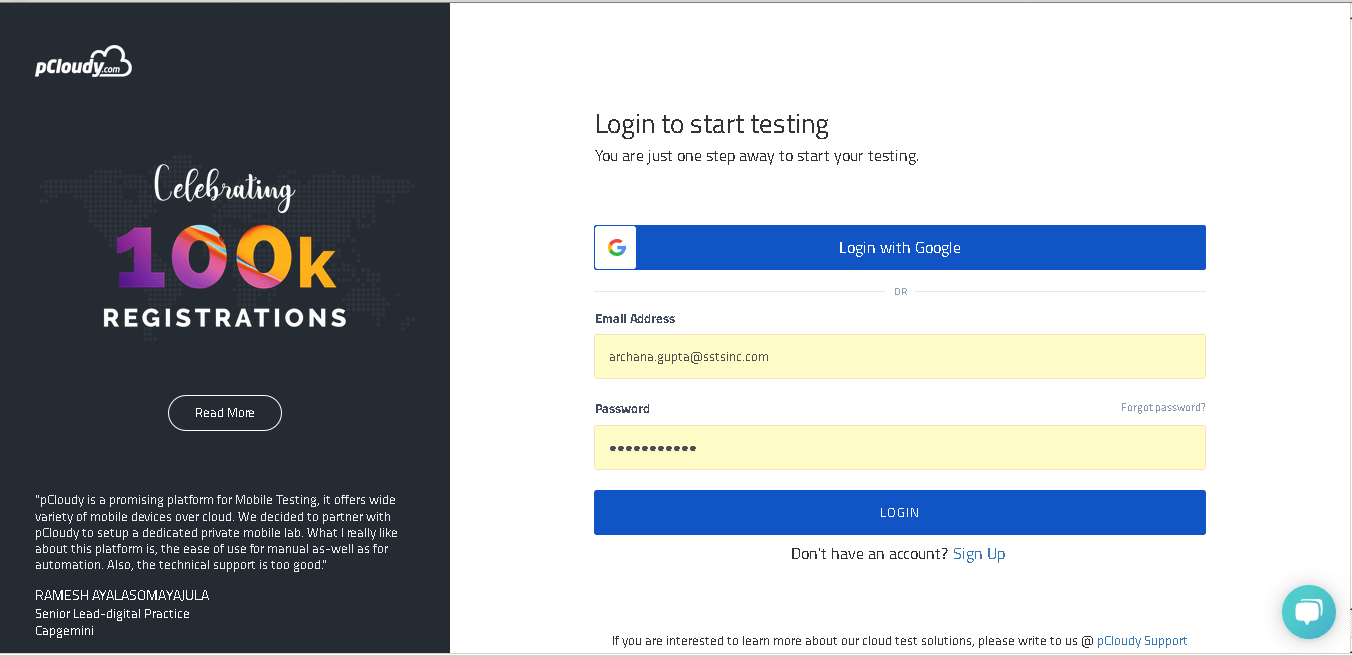1352x657 pixels.
Task: Click the blue LOGIN button
Action: 900,512
